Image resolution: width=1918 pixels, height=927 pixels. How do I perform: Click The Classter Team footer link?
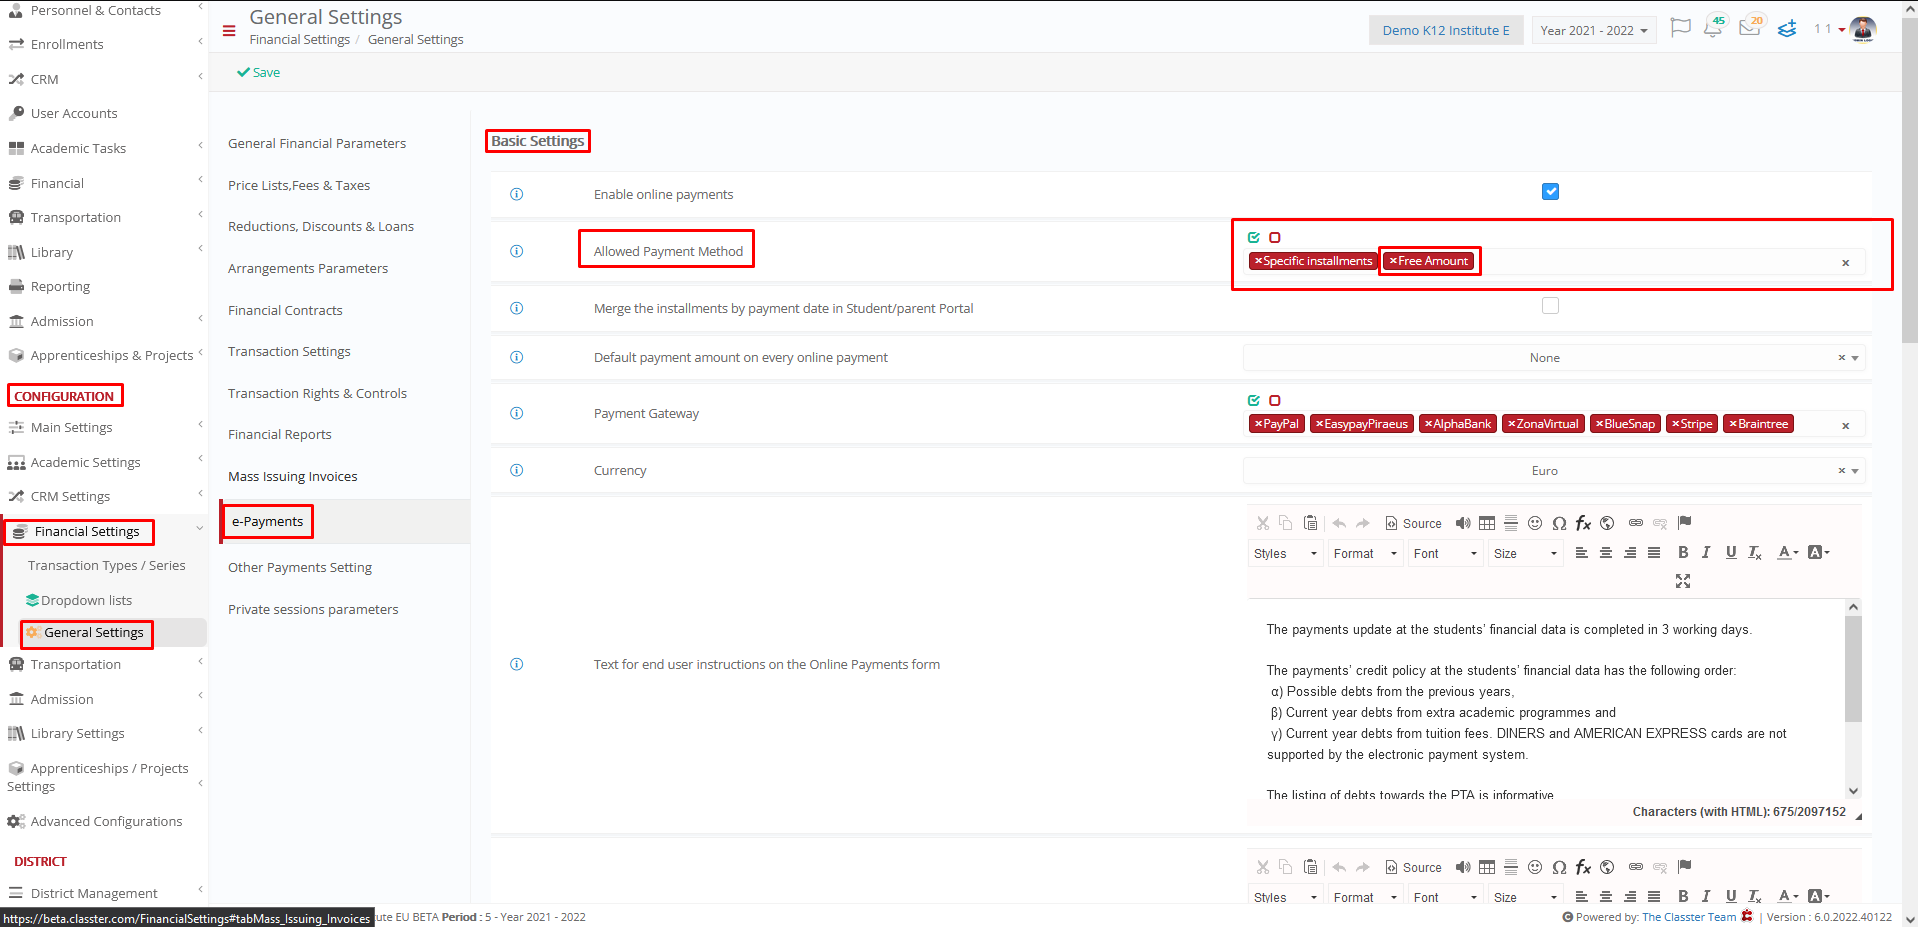[x=1689, y=917]
